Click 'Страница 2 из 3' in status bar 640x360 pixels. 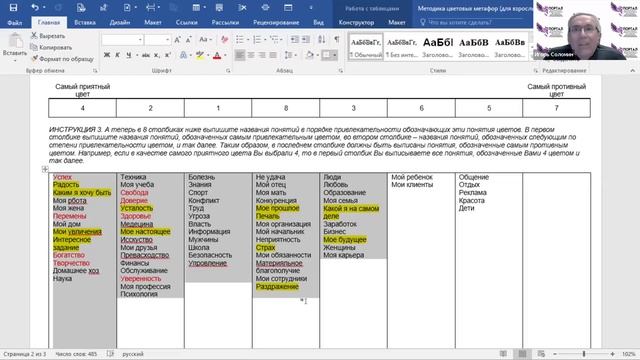tap(24, 354)
